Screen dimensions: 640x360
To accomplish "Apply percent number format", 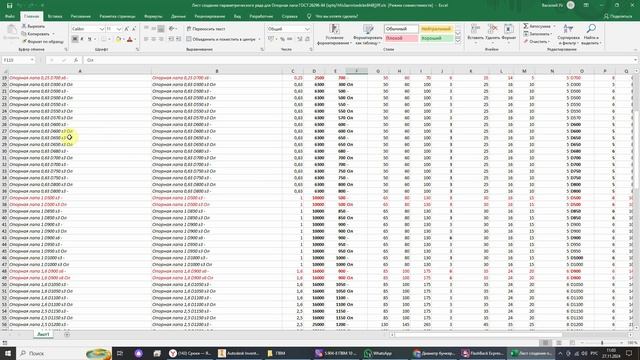I will (x=282, y=39).
